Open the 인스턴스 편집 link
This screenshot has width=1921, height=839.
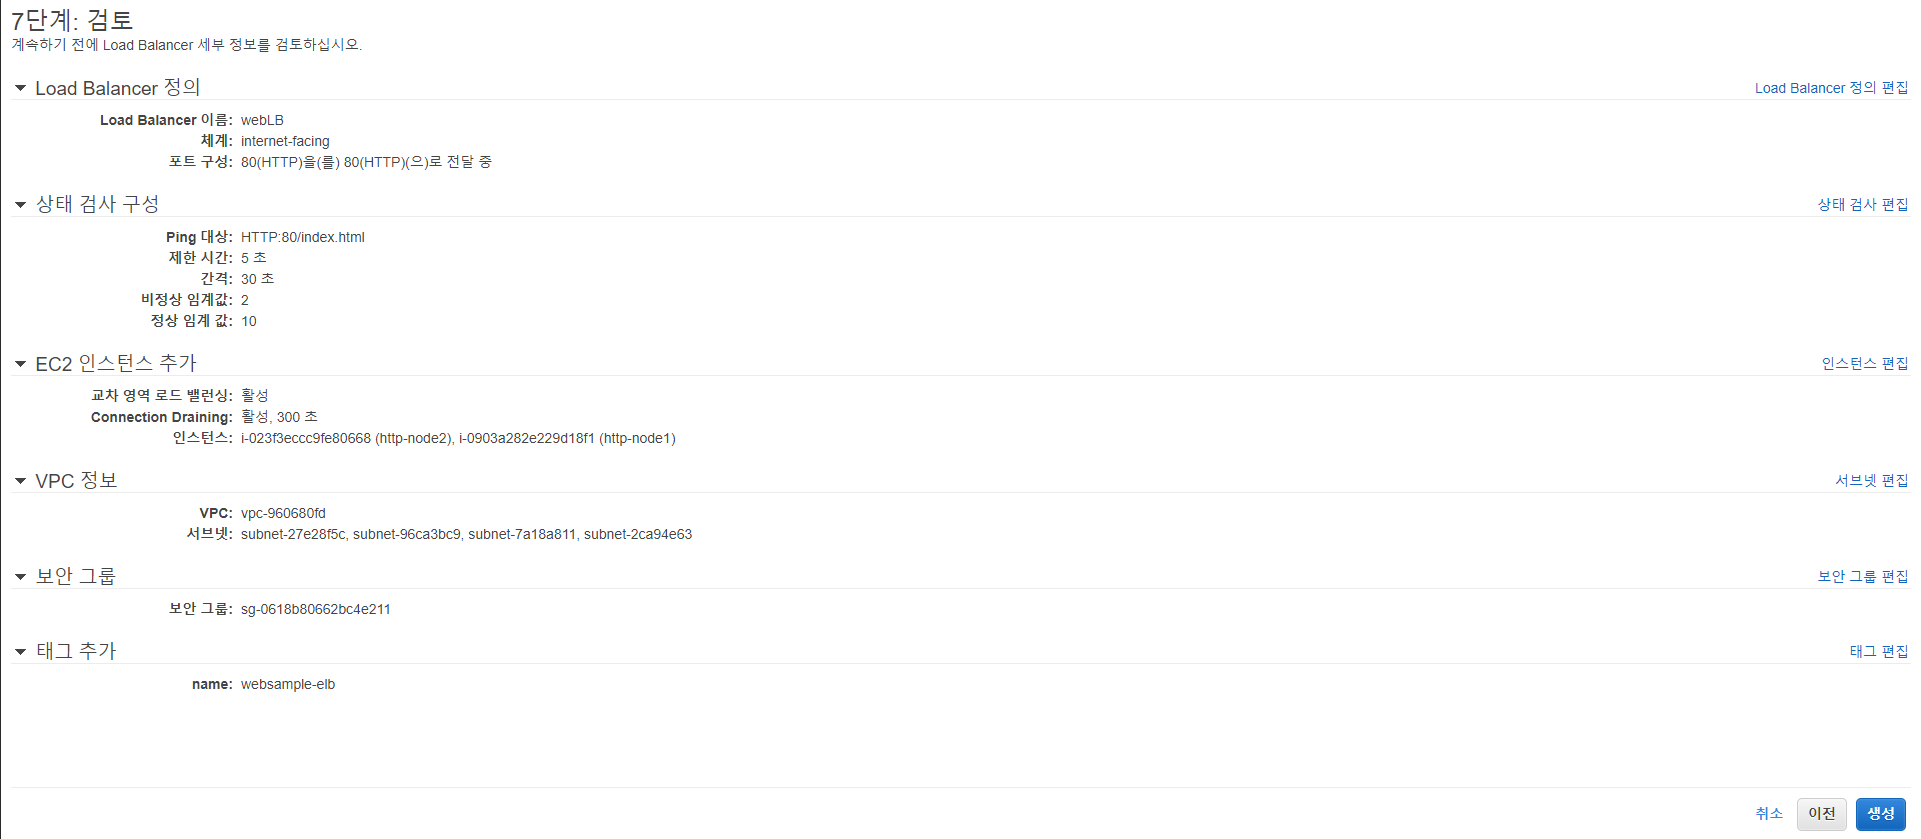pos(1864,363)
